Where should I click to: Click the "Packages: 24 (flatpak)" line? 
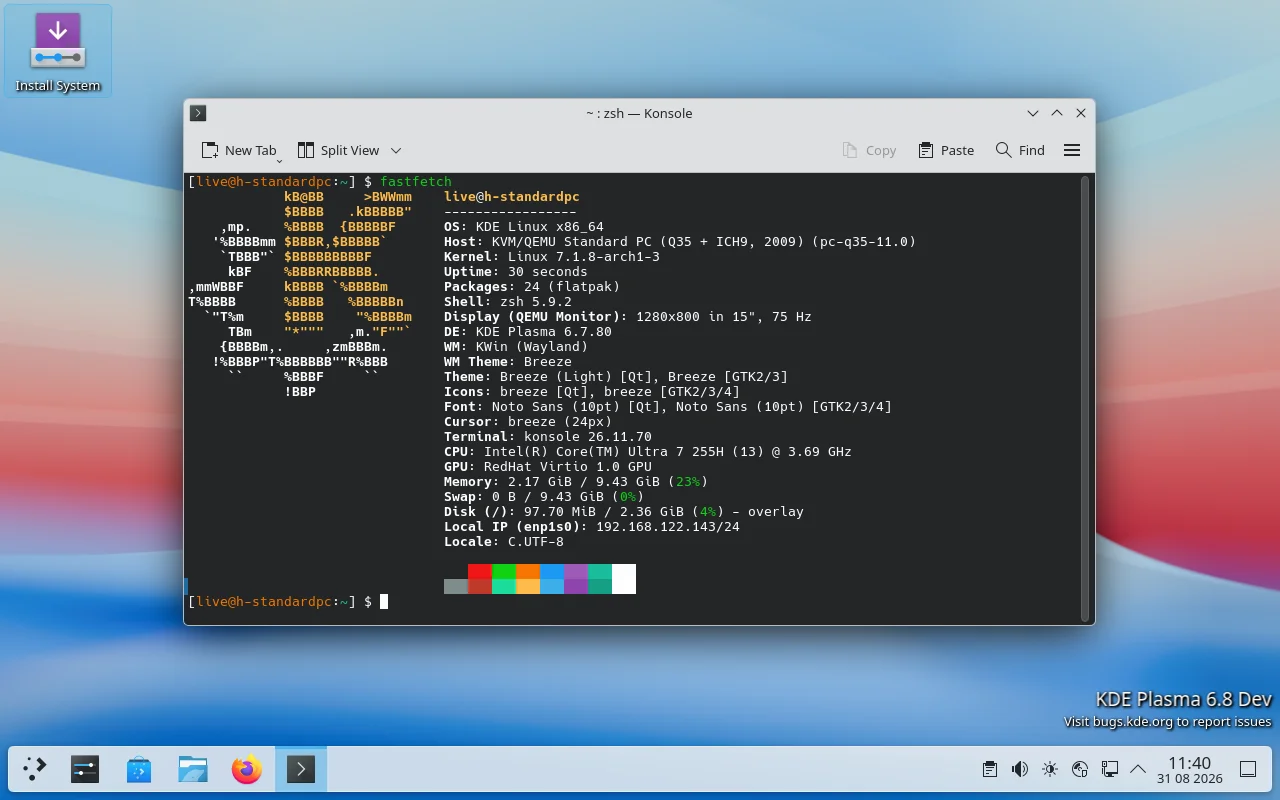point(532,287)
